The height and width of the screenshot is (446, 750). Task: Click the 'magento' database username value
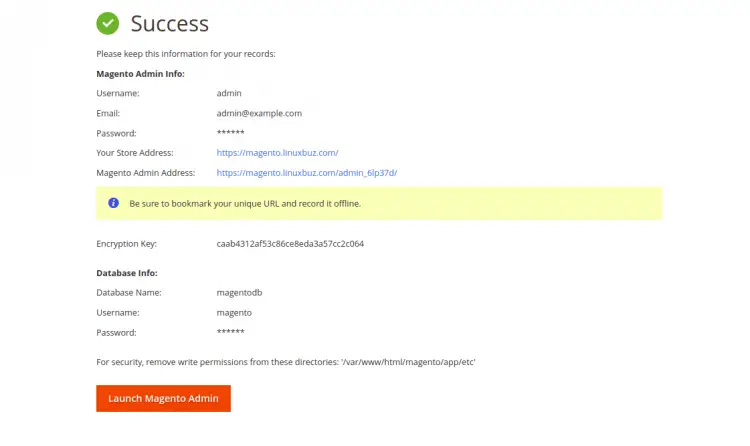coord(234,312)
